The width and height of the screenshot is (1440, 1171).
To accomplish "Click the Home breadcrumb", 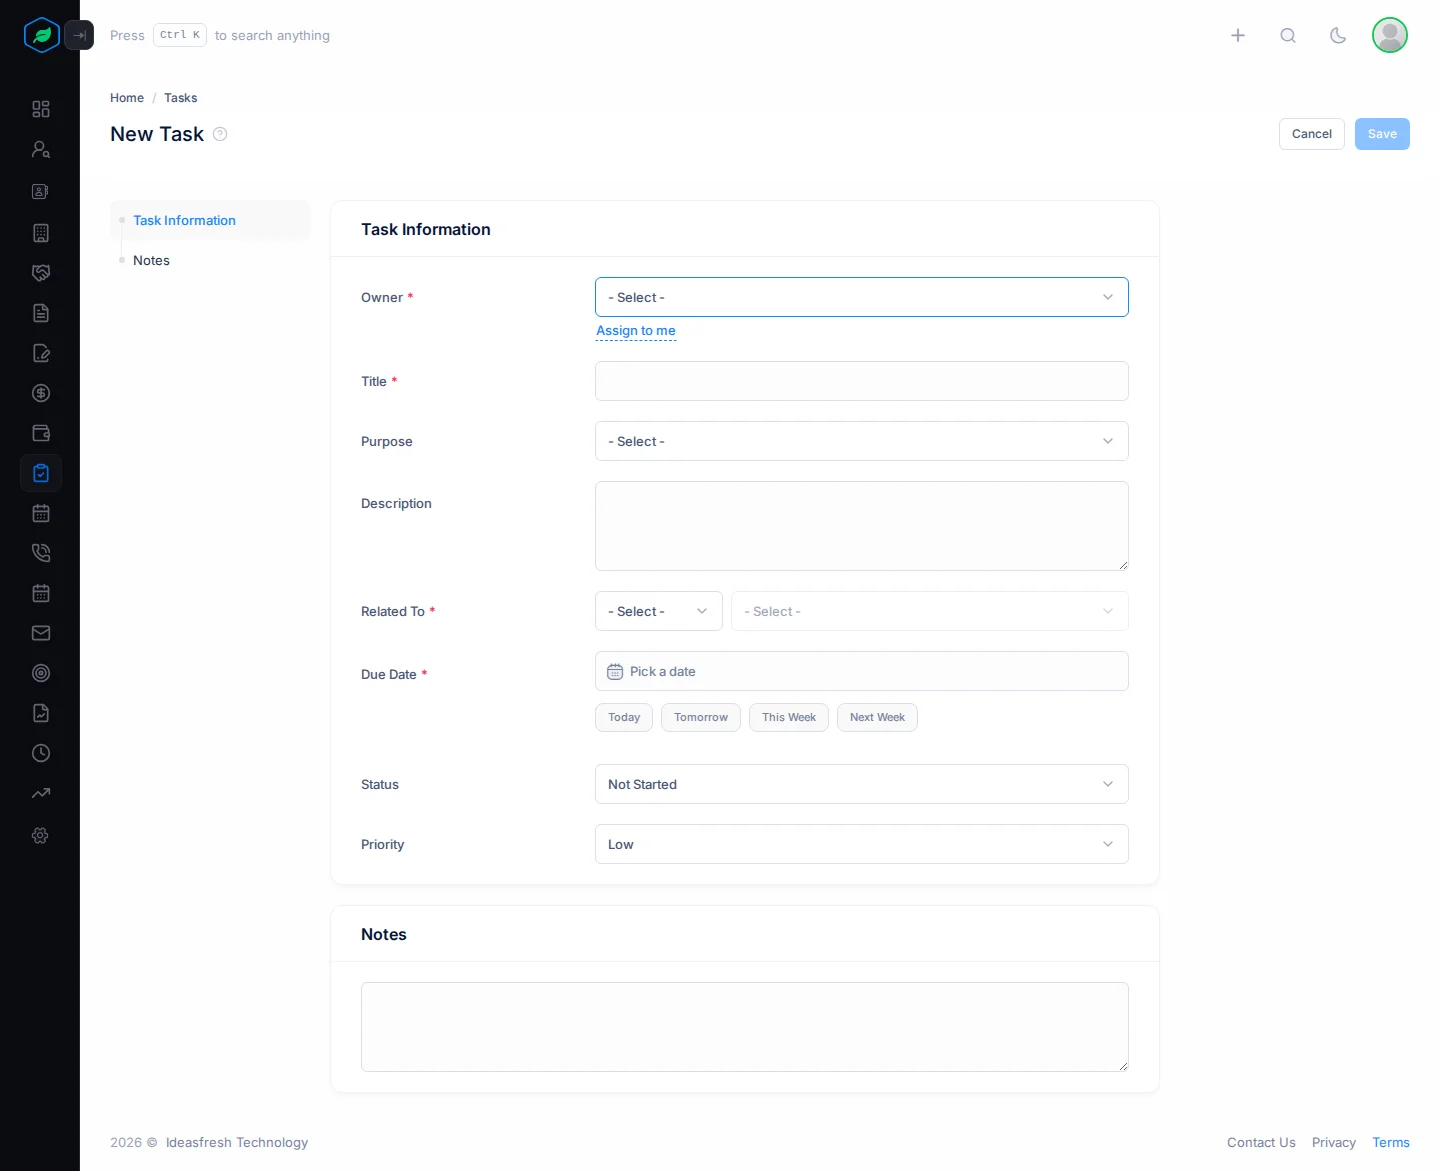I will 127,98.
